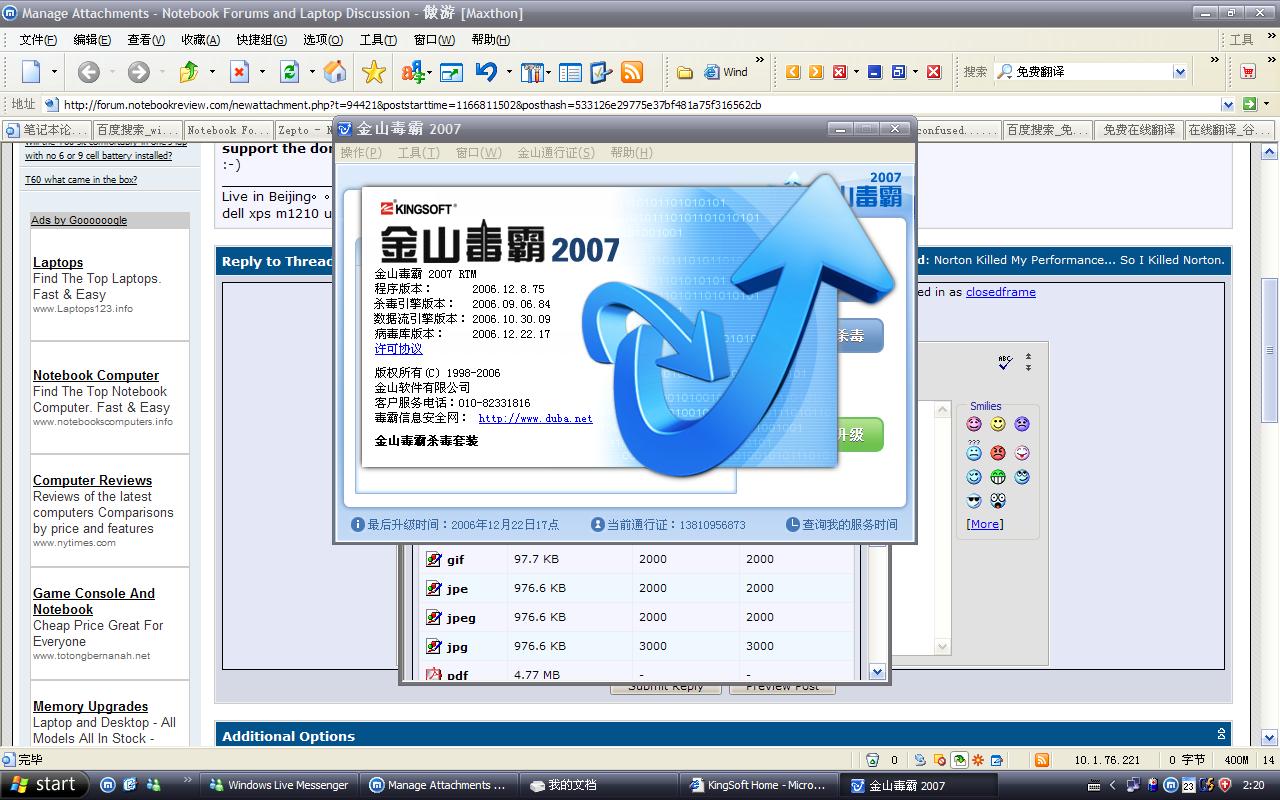Switch to KingSoft Home taskbar item

pyautogui.click(x=758, y=785)
